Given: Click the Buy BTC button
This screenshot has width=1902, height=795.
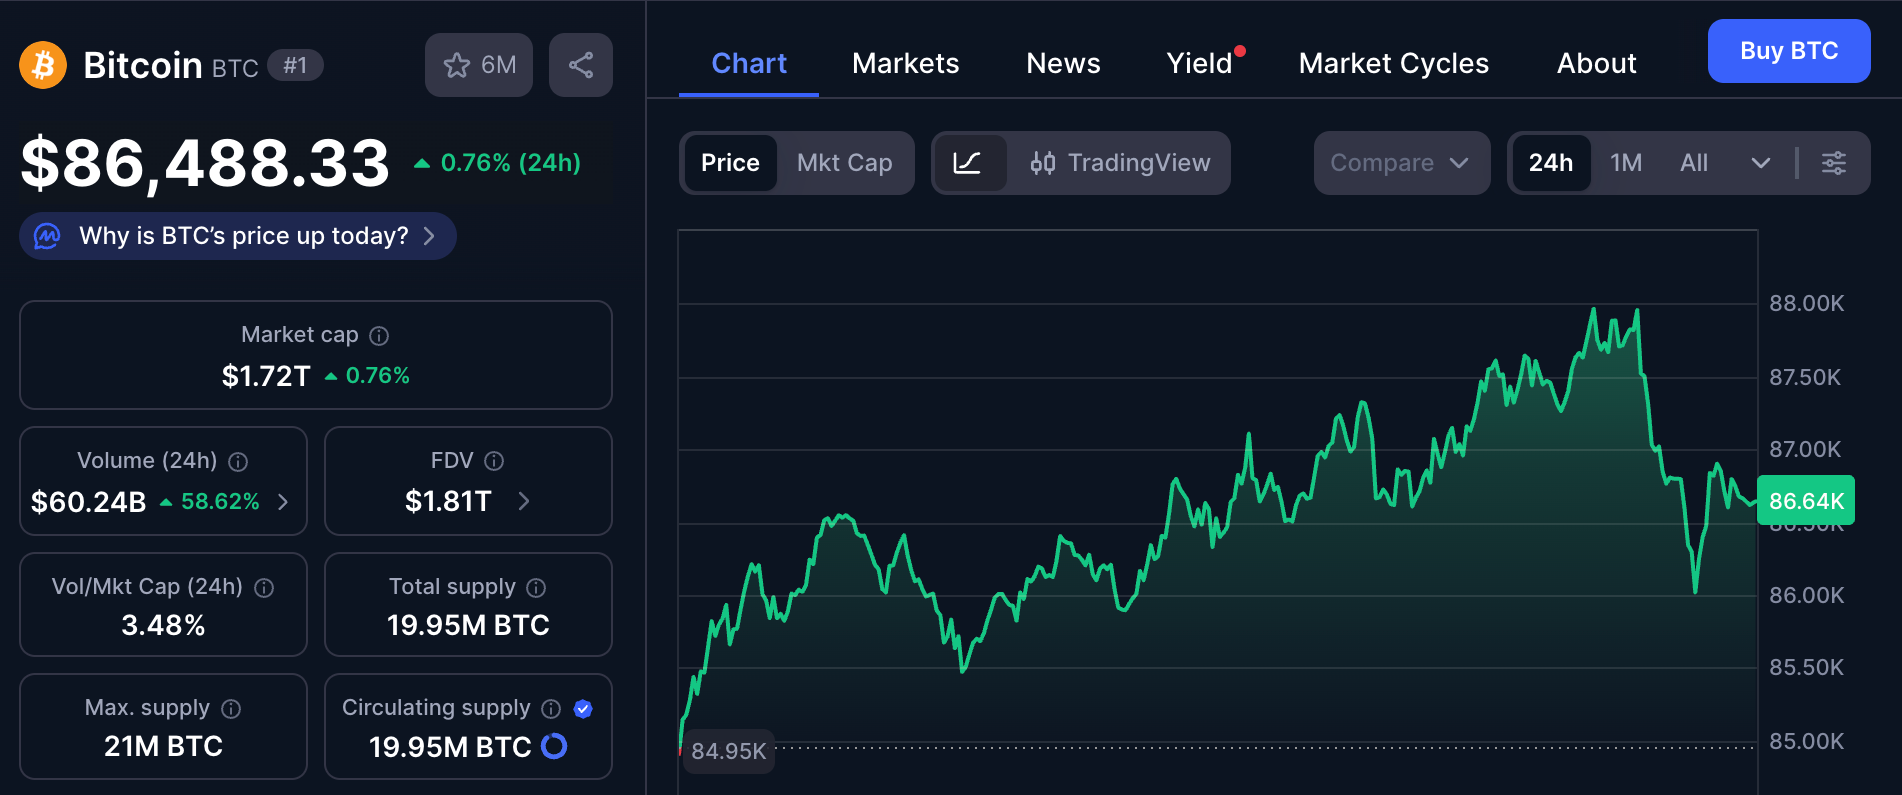Looking at the screenshot, I should [1788, 51].
